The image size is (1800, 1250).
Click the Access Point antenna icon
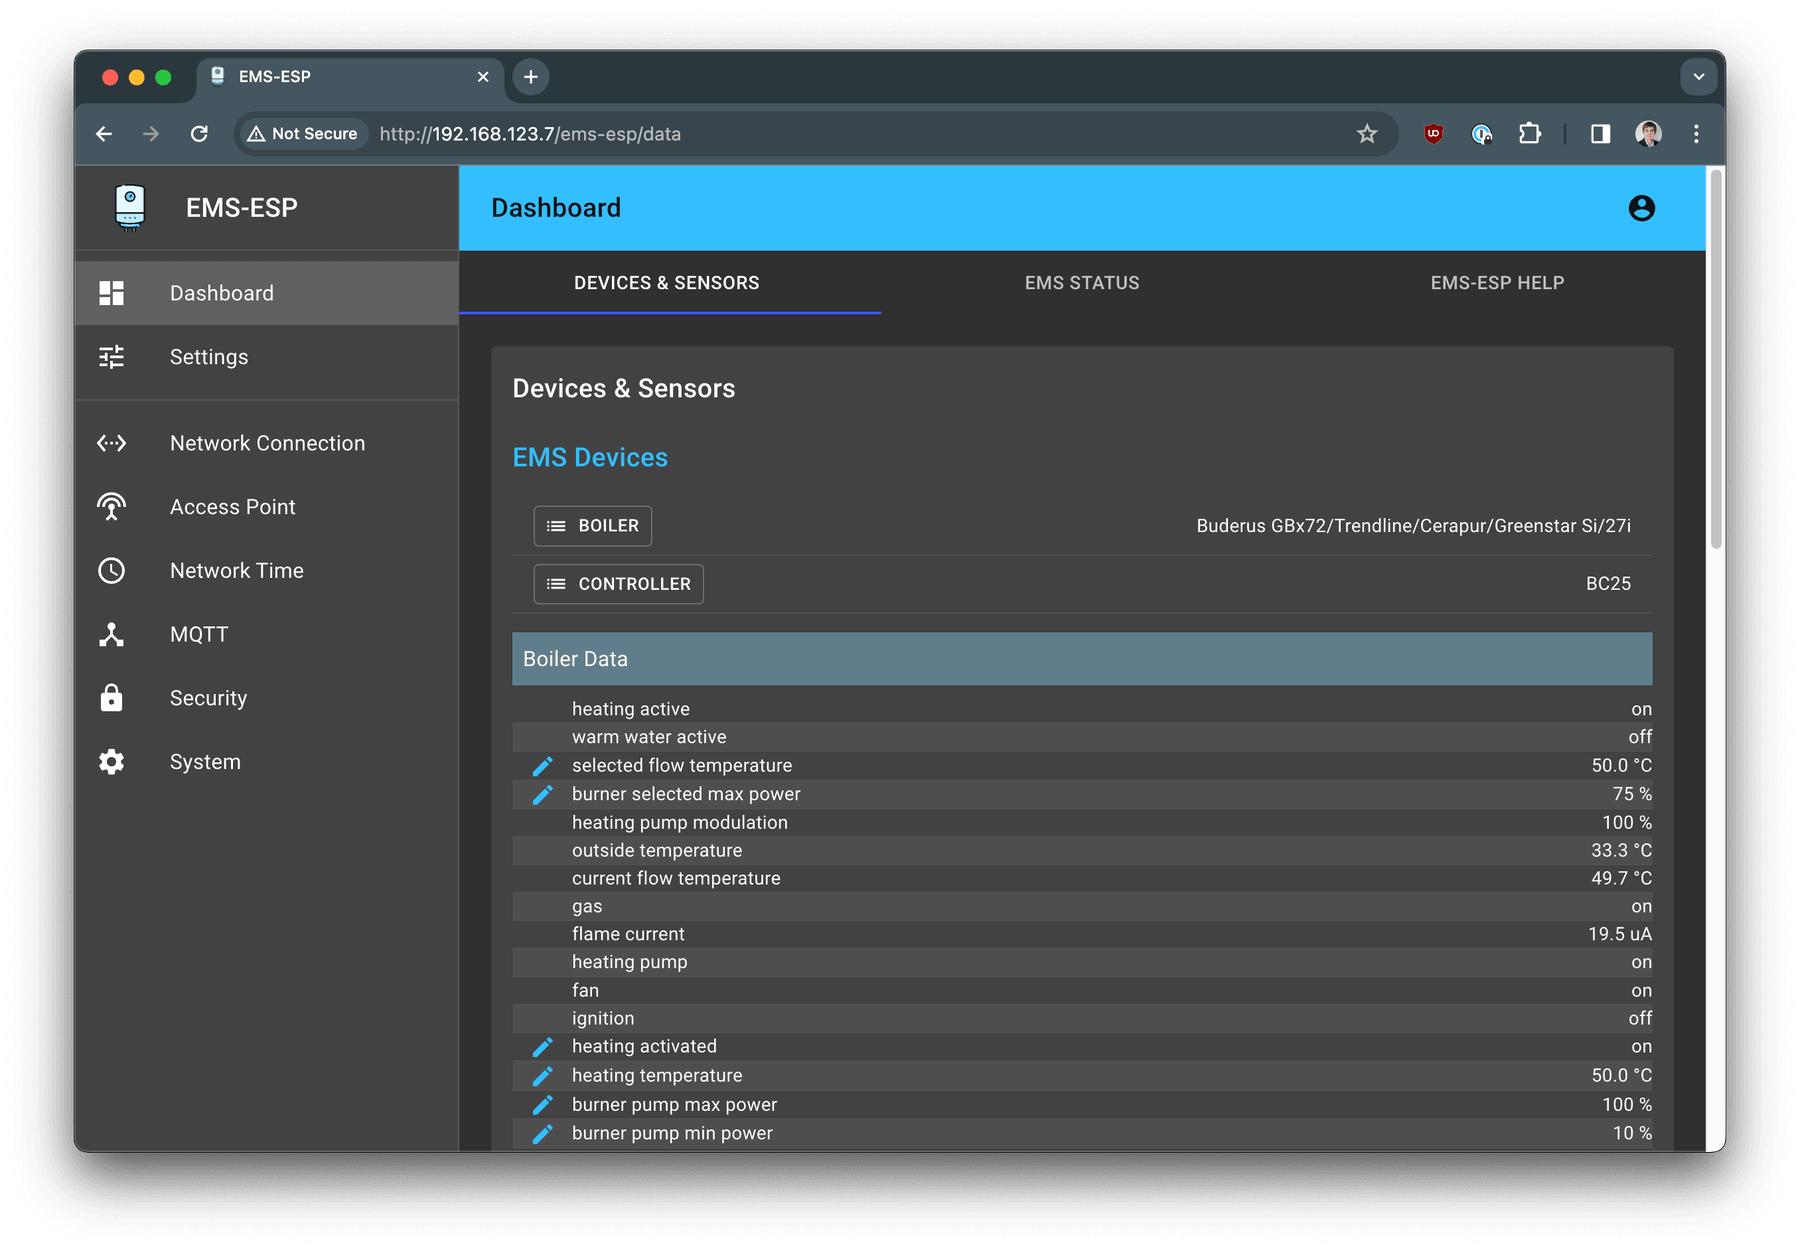110,507
